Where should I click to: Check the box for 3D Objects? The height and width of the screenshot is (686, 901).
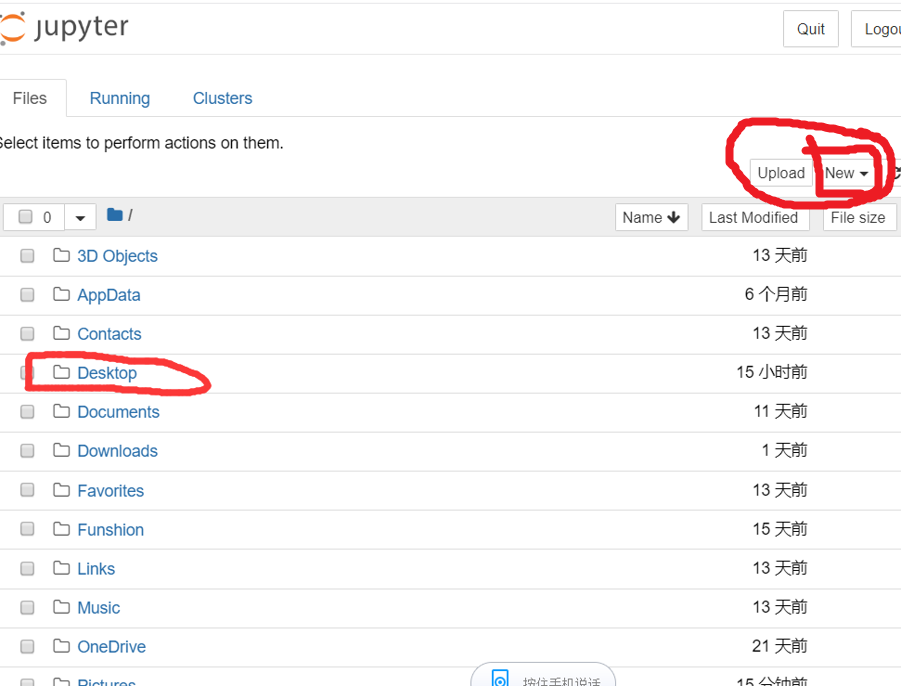27,256
